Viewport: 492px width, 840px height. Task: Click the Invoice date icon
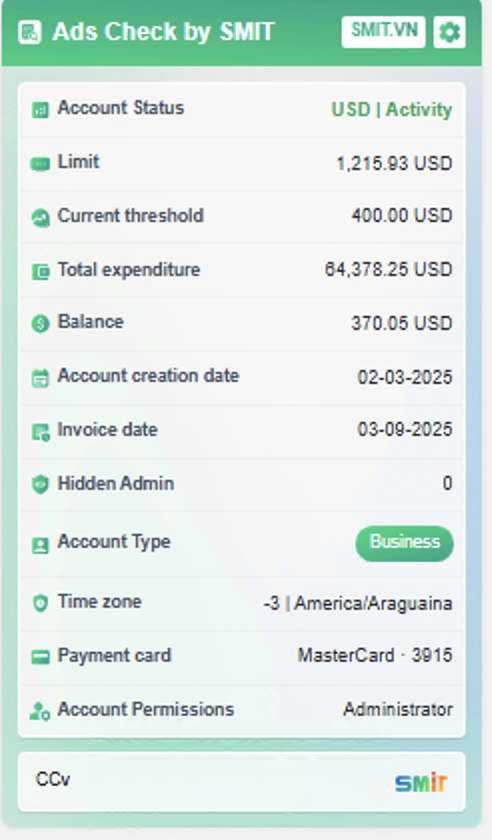tap(40, 432)
